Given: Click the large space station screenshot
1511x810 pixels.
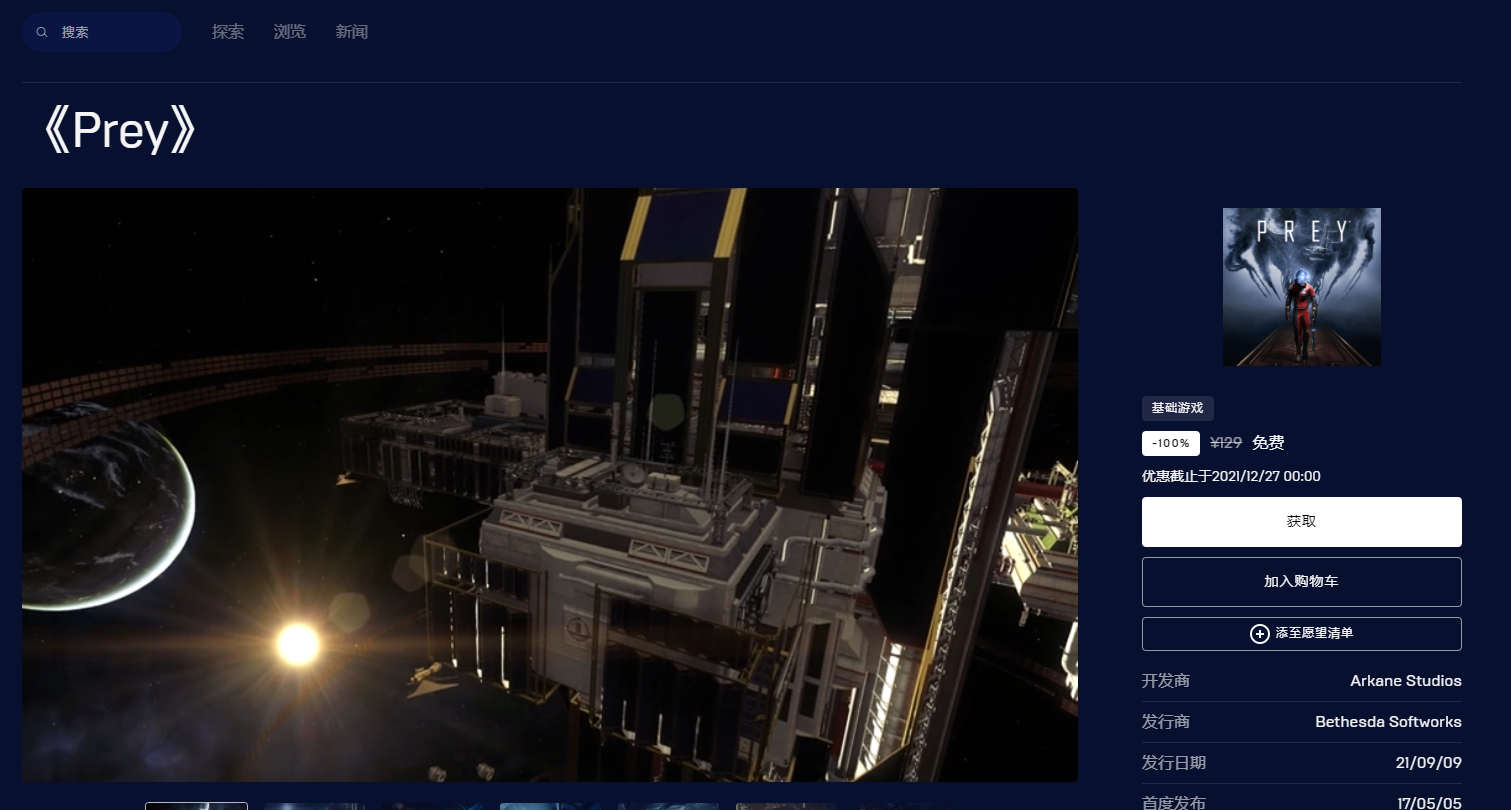Looking at the screenshot, I should tap(550, 485).
